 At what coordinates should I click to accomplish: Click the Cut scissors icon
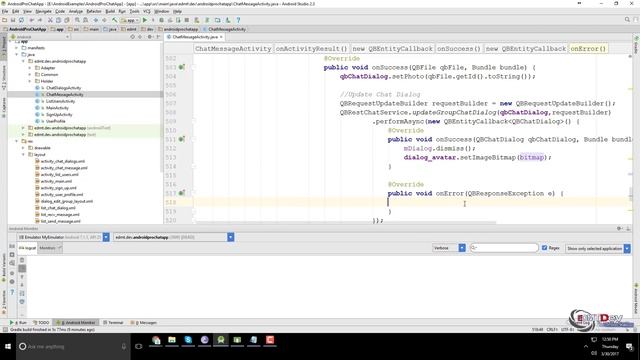coord(50,20)
